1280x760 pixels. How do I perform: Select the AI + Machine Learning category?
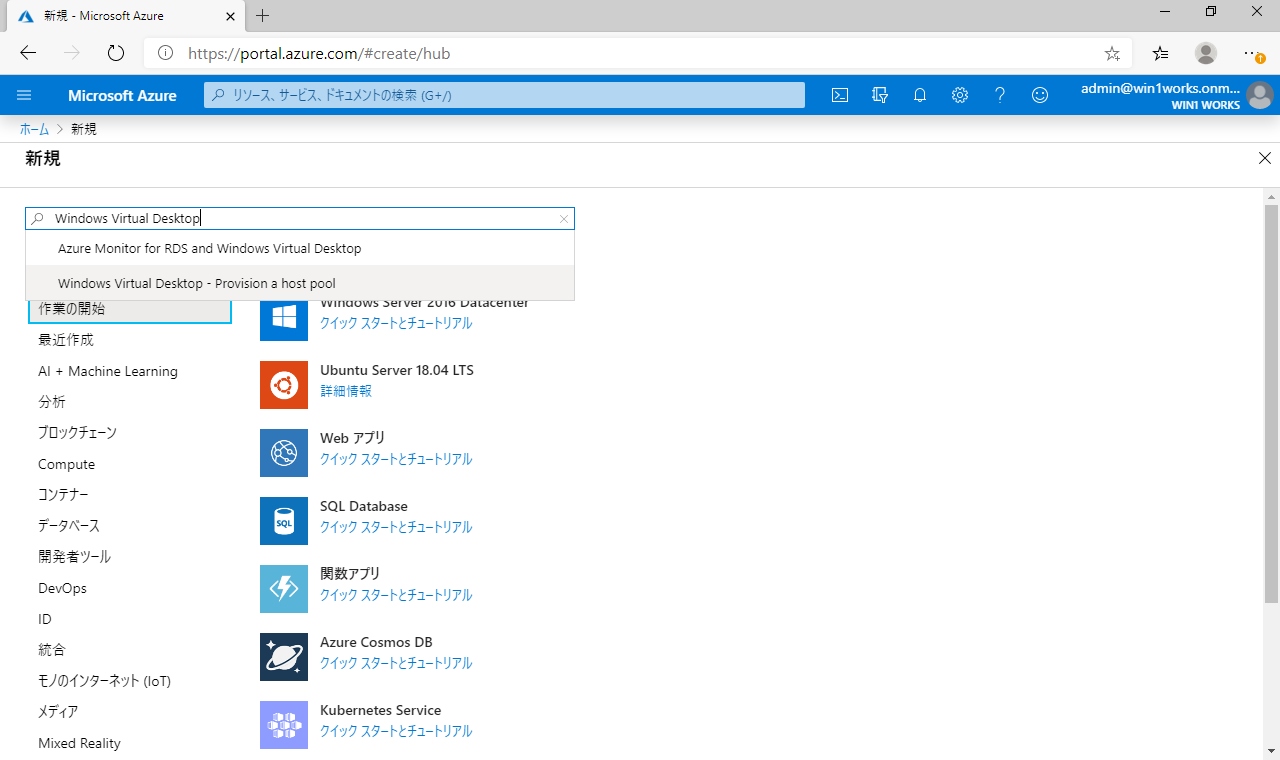[108, 371]
